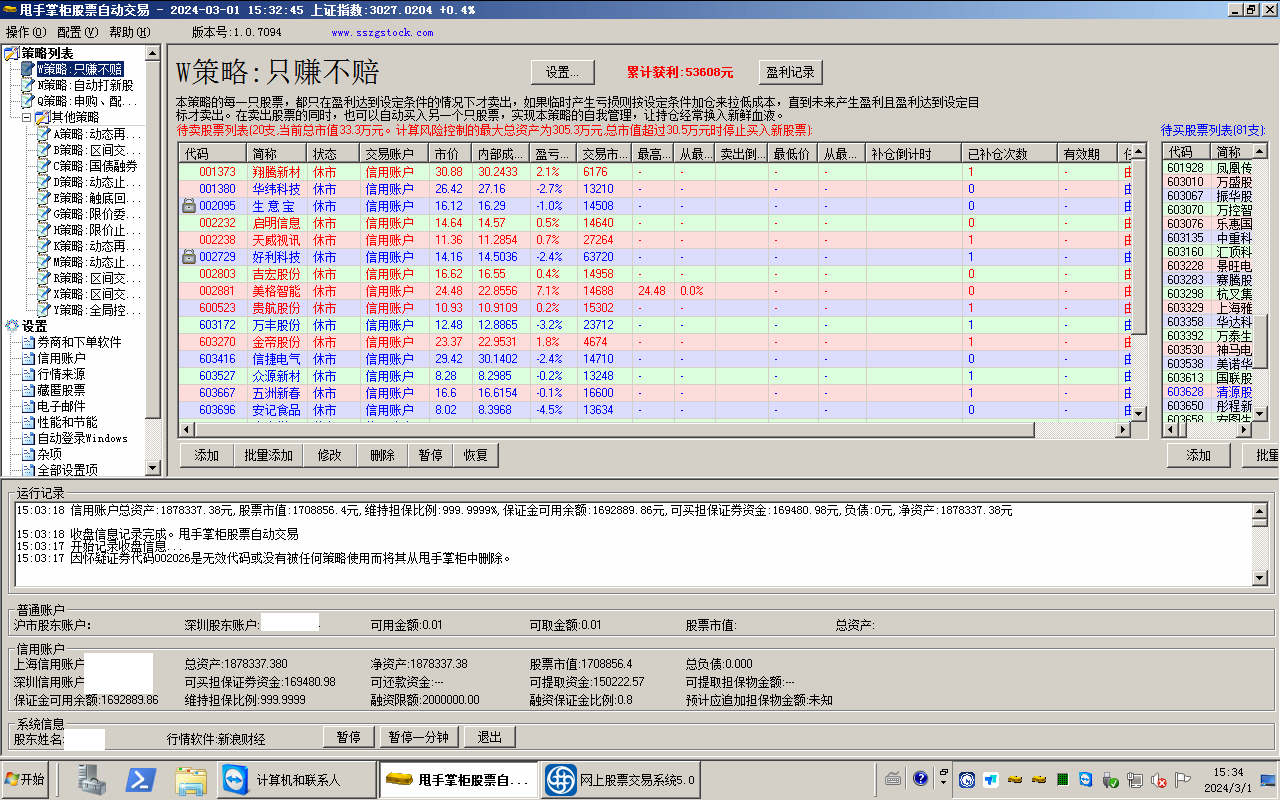This screenshot has width=1280, height=800.
Task: Visit the www.sszgstock.com link
Action: pos(382,32)
